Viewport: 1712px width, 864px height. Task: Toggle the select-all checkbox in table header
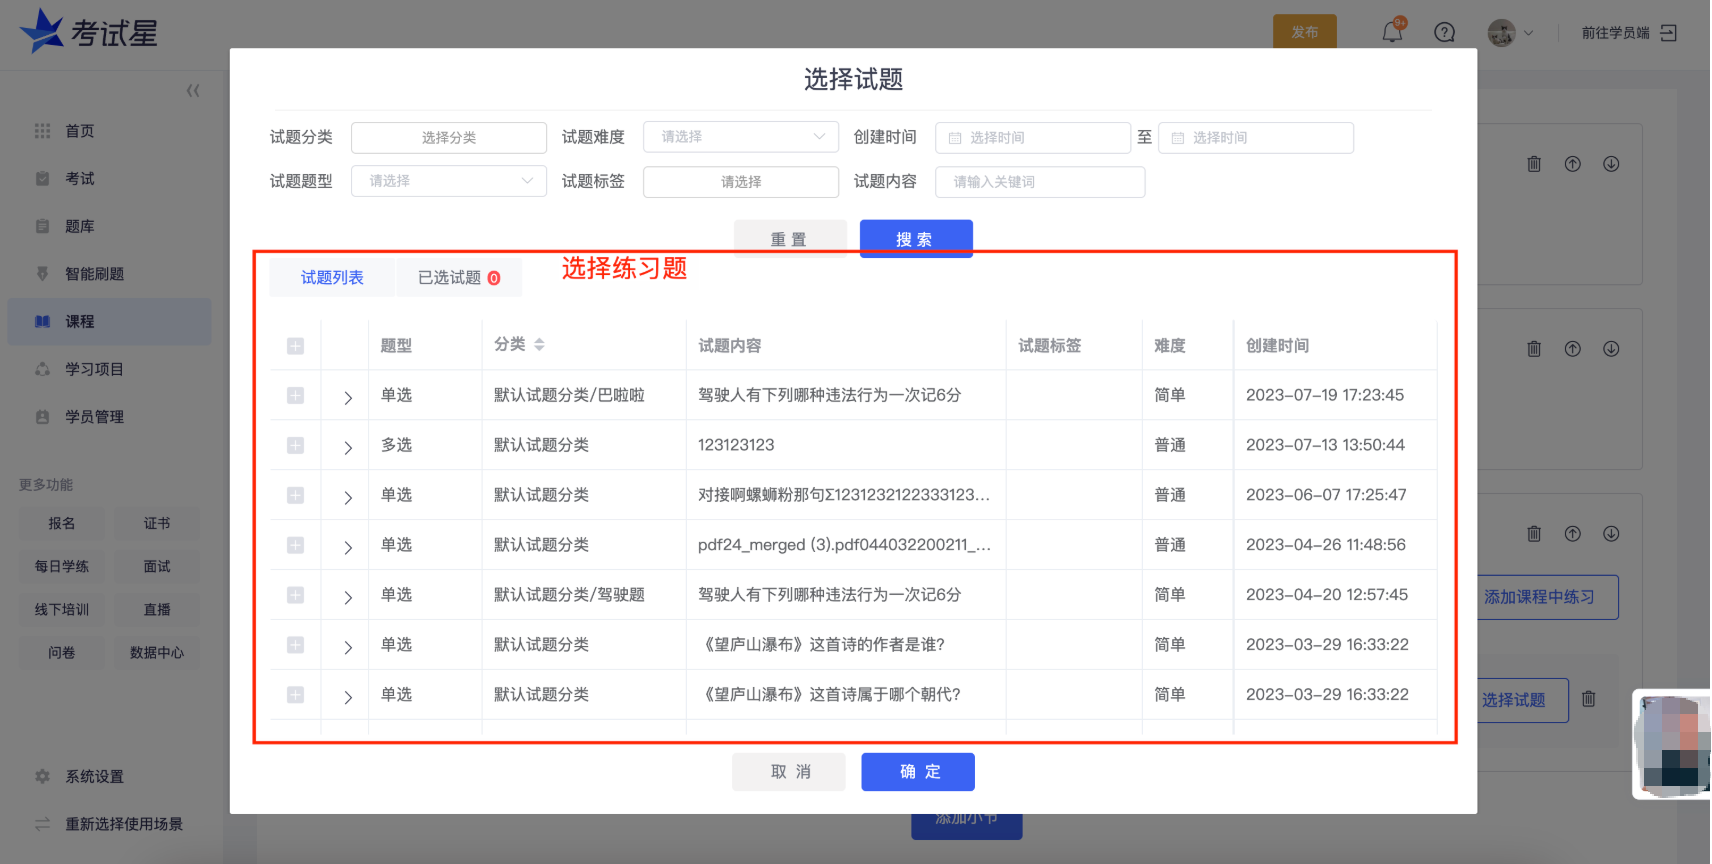(295, 346)
